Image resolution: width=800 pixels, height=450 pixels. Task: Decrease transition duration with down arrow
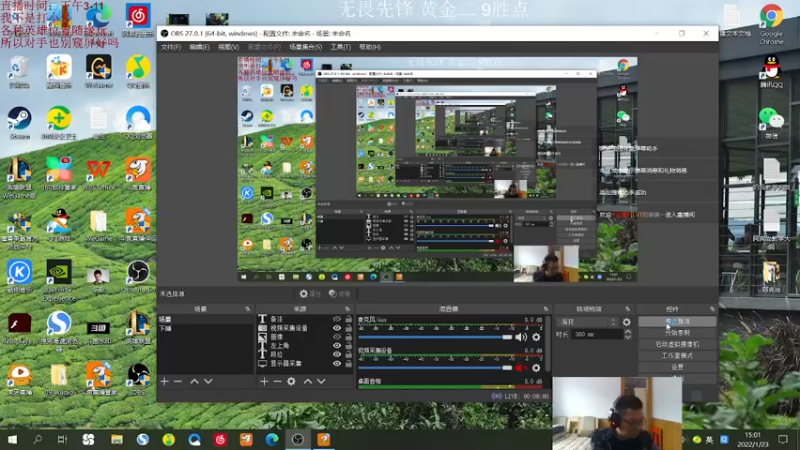point(628,337)
